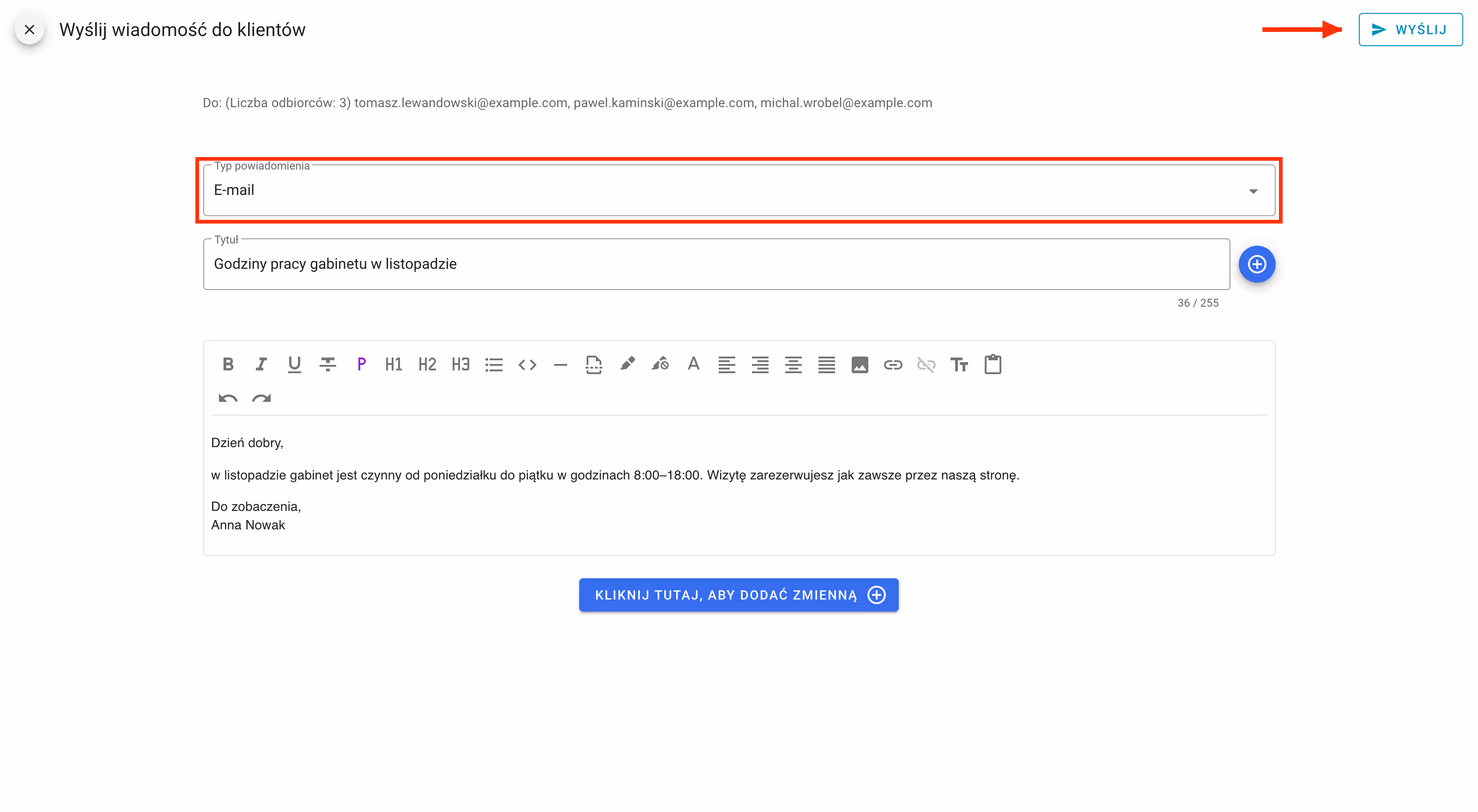Open font size (Tt) tool
The image size is (1478, 812).
pyautogui.click(x=959, y=365)
